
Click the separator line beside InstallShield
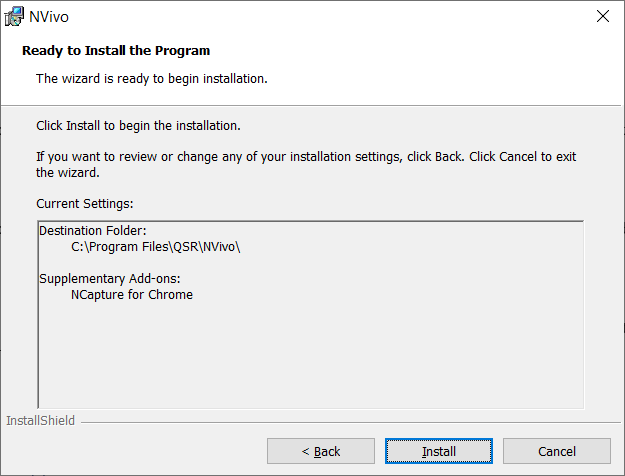click(x=351, y=422)
